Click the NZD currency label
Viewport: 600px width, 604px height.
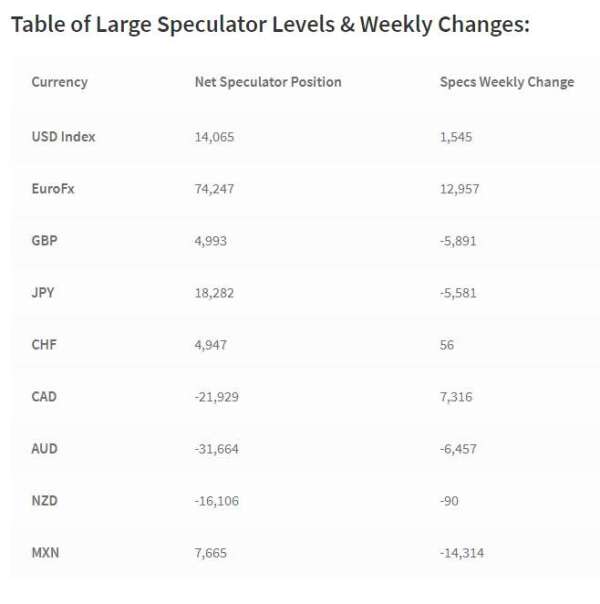(x=44, y=501)
